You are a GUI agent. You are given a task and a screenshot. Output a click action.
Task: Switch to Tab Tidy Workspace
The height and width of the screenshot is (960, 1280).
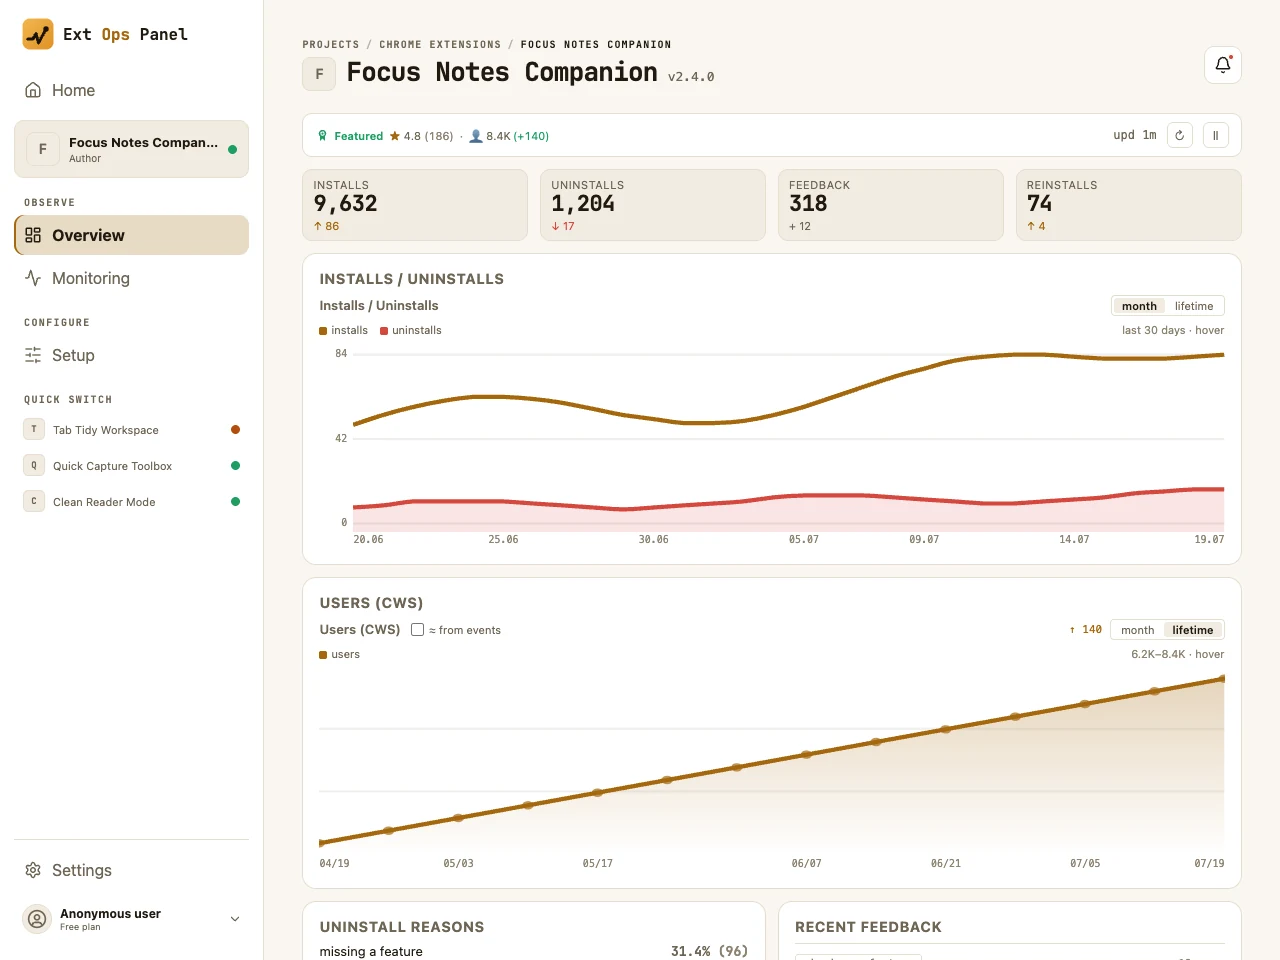[131, 430]
